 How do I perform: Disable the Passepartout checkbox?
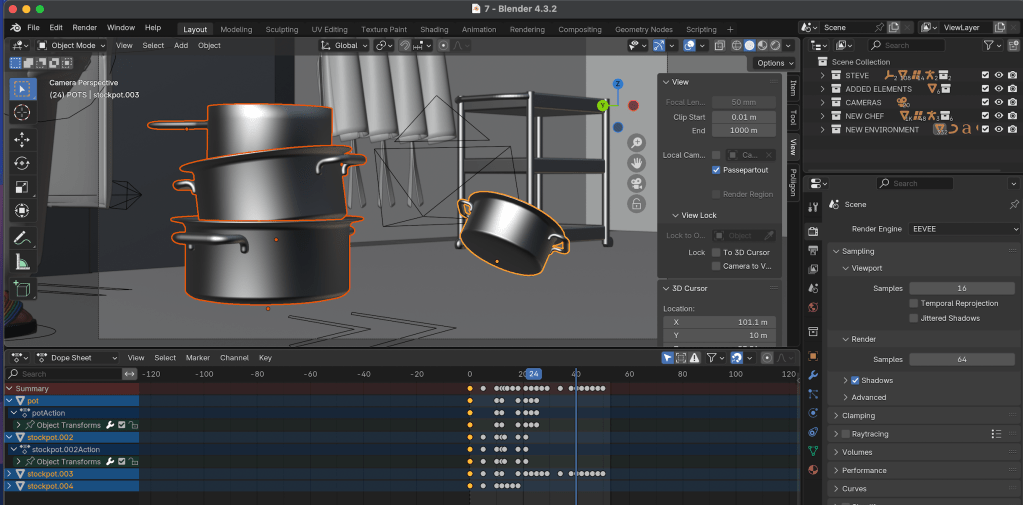point(716,170)
